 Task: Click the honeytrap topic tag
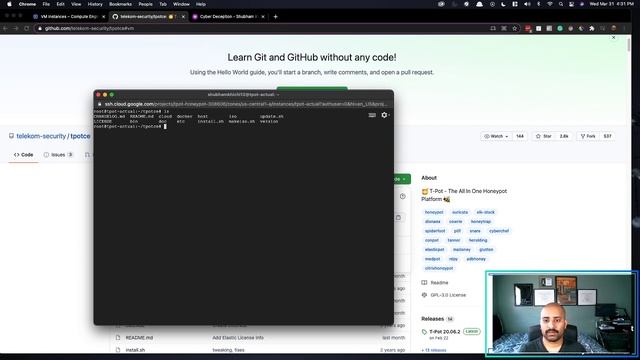[481, 222]
